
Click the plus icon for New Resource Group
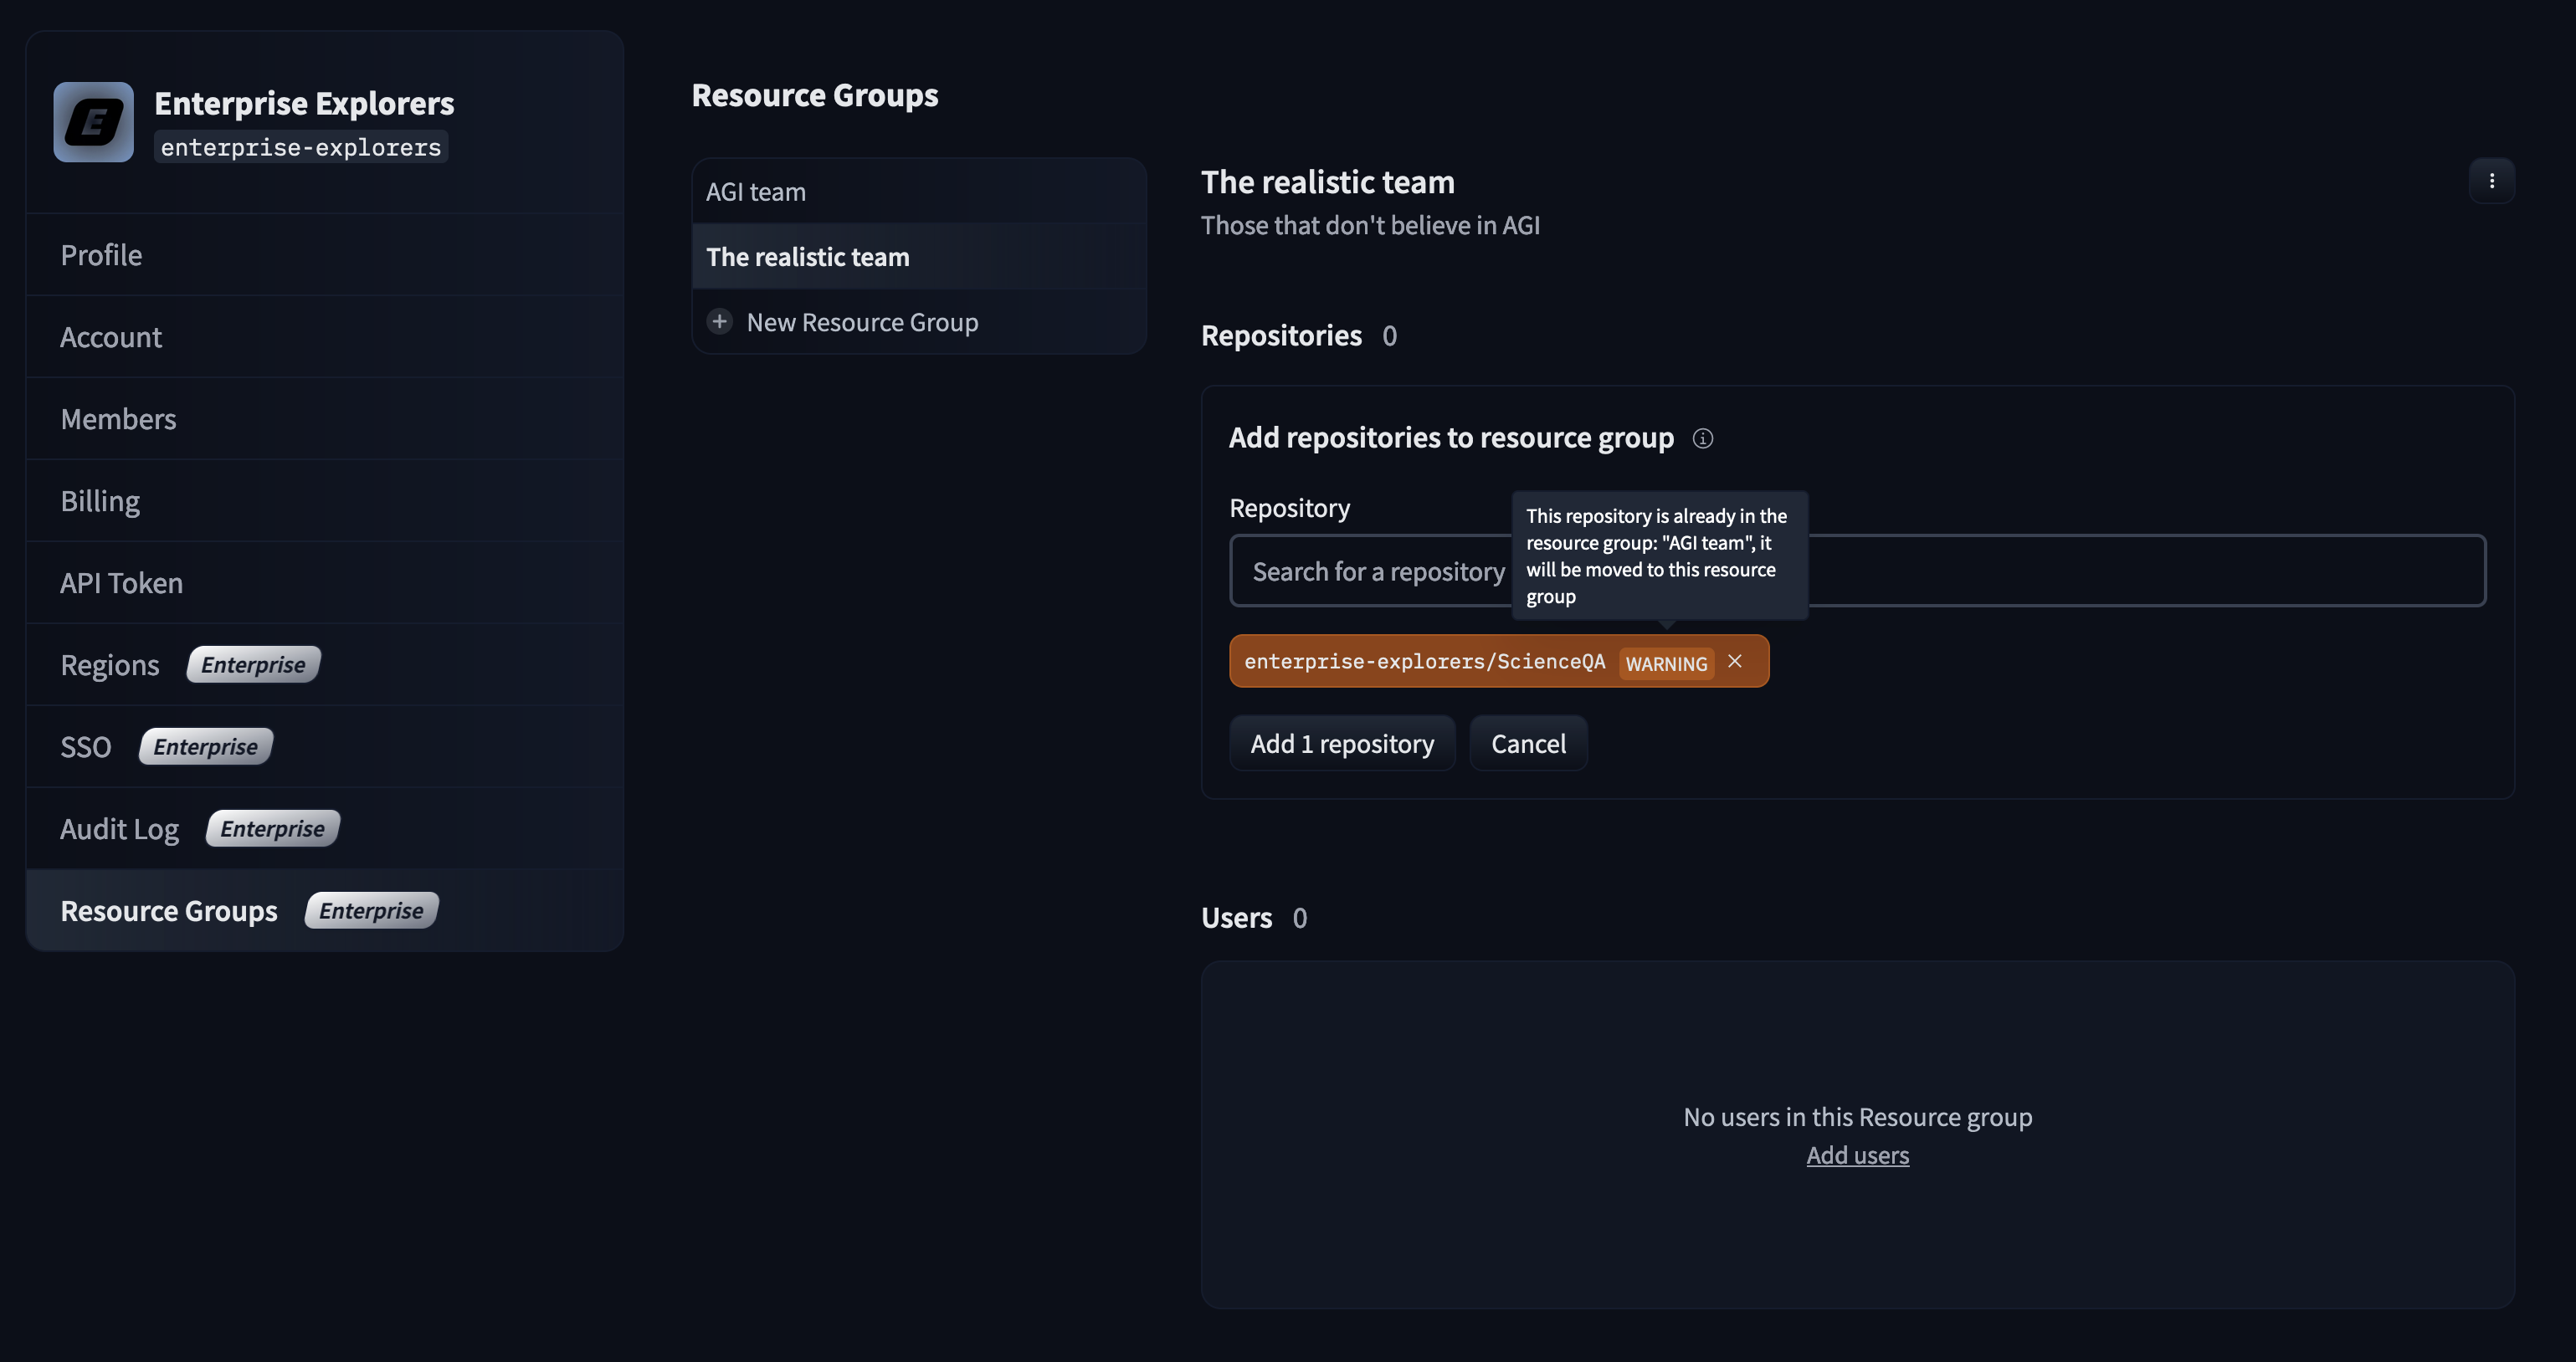(x=719, y=321)
